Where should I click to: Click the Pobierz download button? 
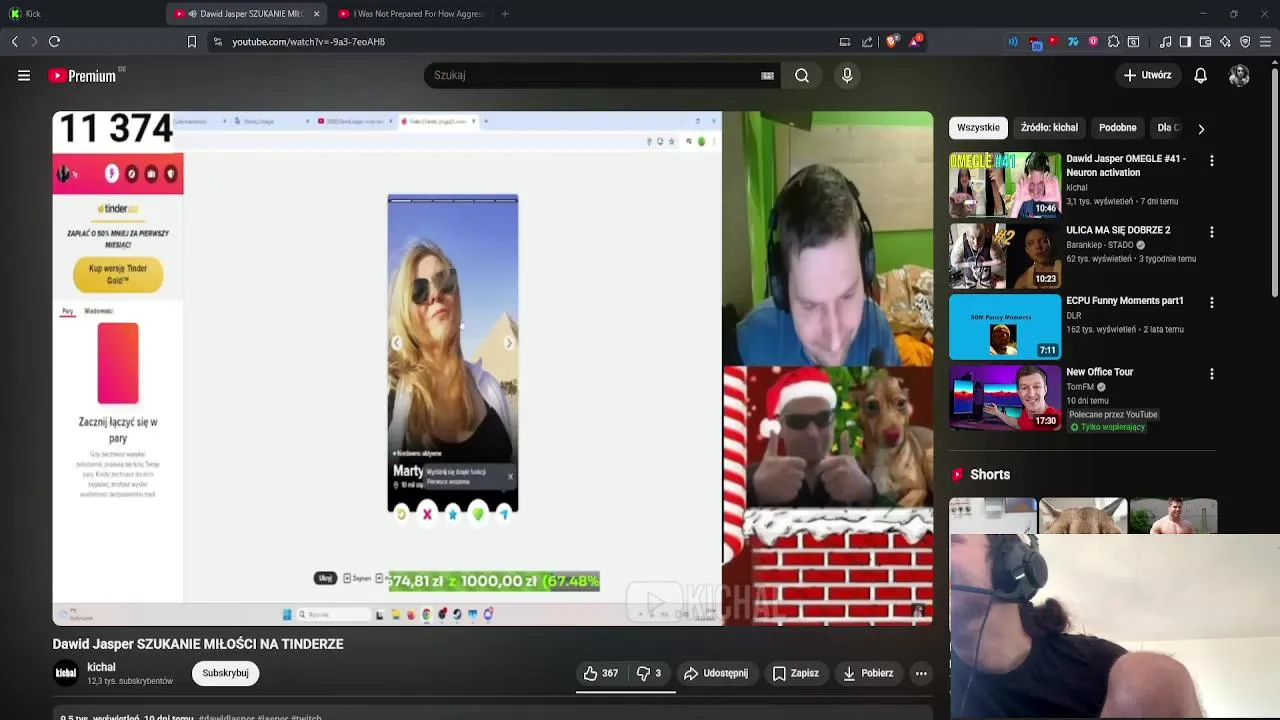point(868,673)
